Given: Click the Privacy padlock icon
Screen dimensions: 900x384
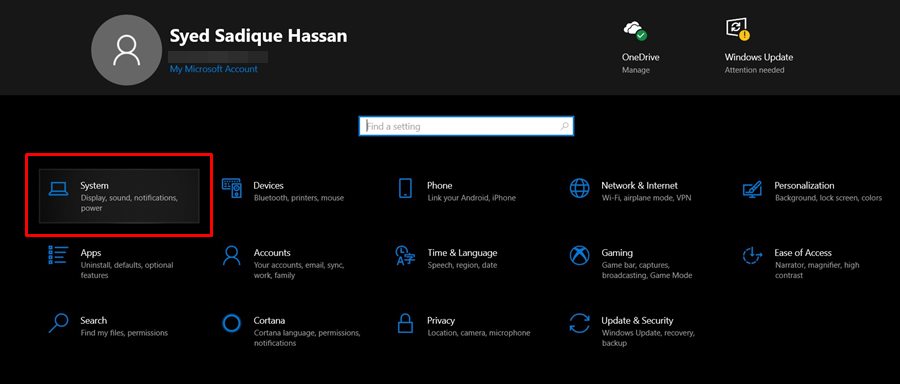Looking at the screenshot, I should point(405,323).
